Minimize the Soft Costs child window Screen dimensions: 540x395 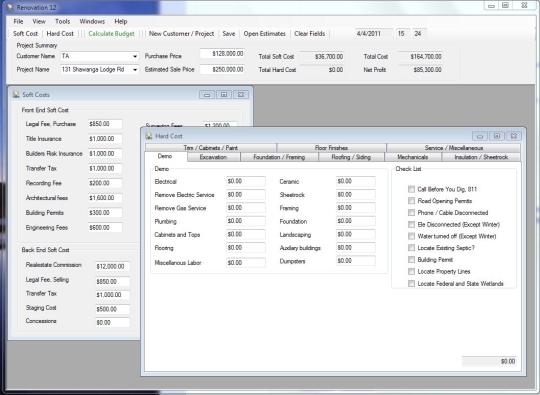(x=207, y=95)
